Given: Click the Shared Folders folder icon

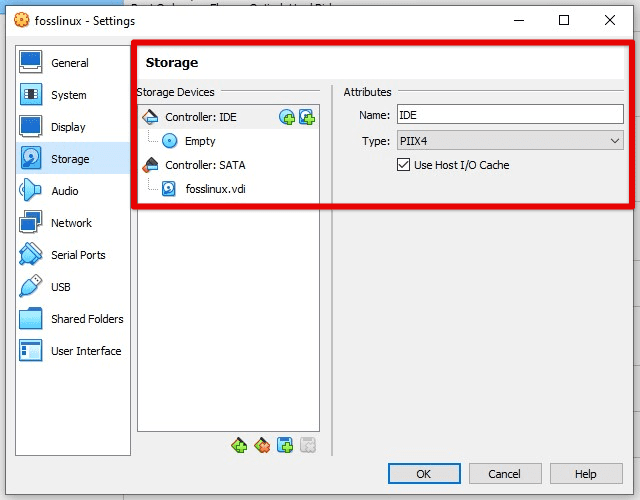Looking at the screenshot, I should click(x=31, y=318).
